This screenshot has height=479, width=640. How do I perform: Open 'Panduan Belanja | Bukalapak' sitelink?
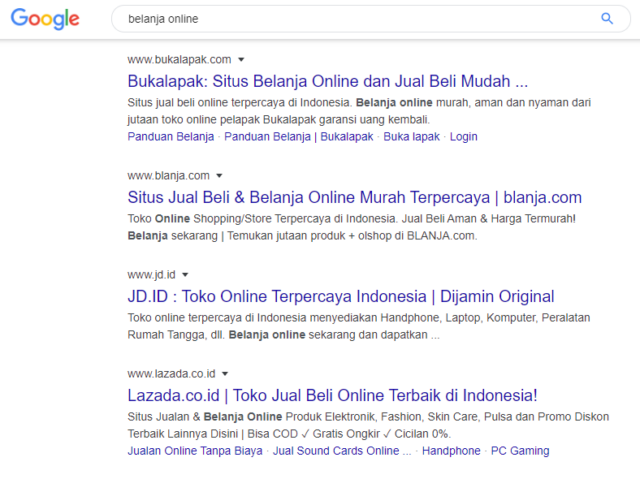[299, 137]
